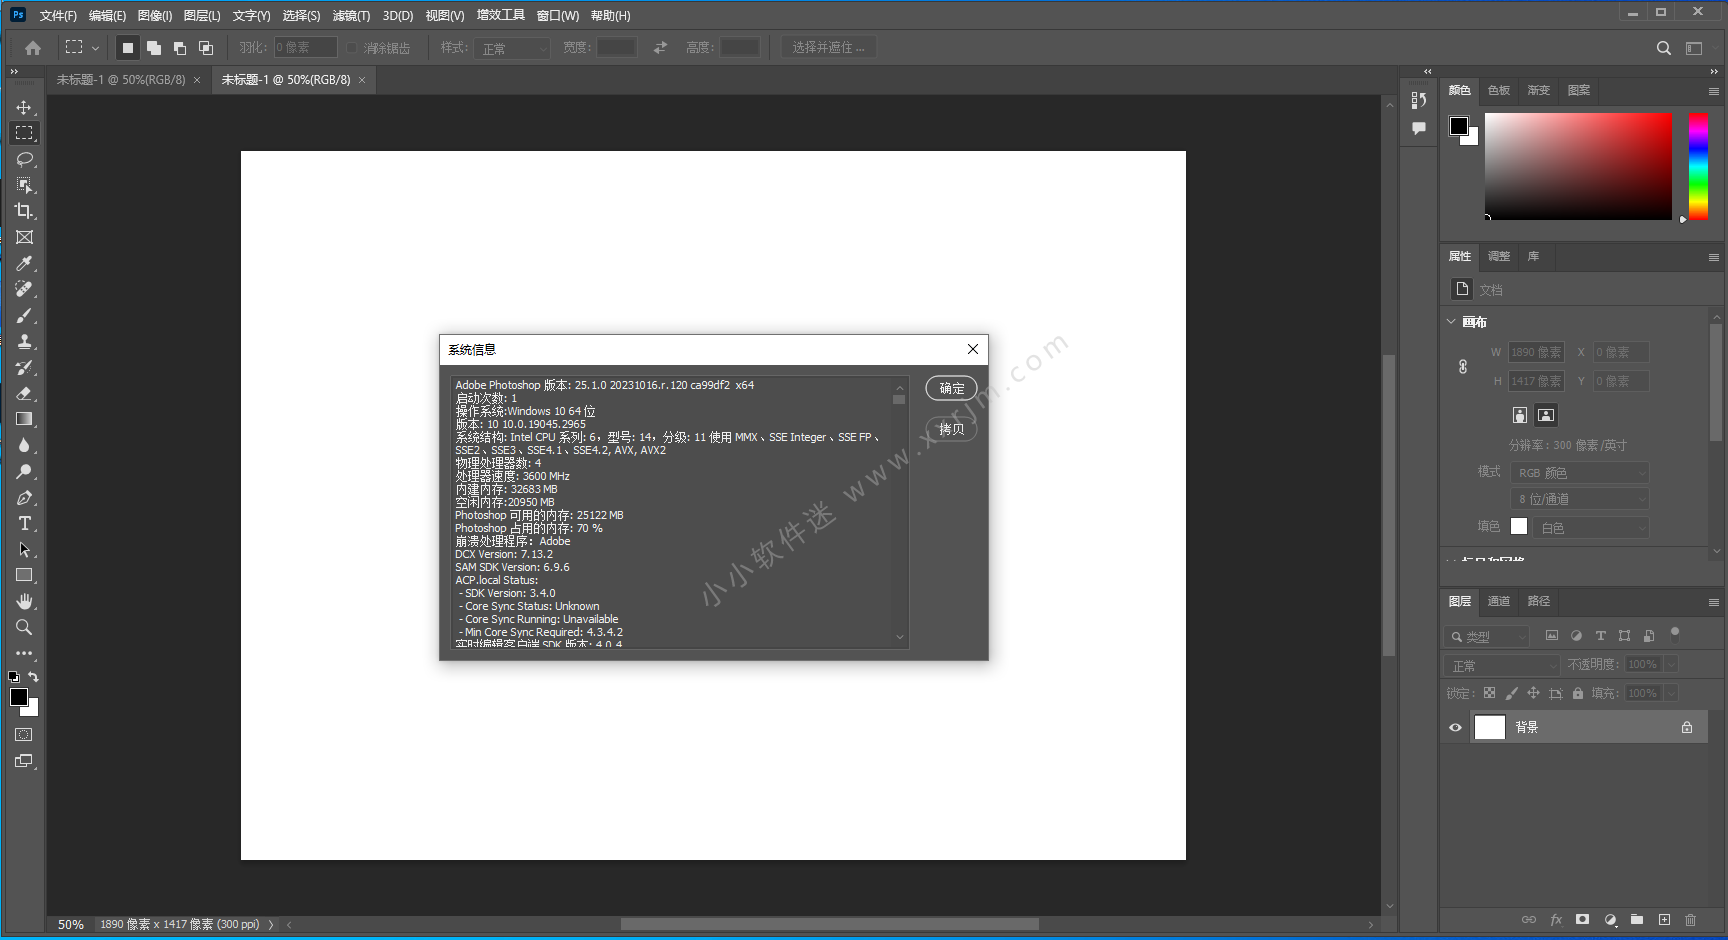The height and width of the screenshot is (940, 1728).
Task: Delete layer with the trash icon
Action: coord(1691,920)
